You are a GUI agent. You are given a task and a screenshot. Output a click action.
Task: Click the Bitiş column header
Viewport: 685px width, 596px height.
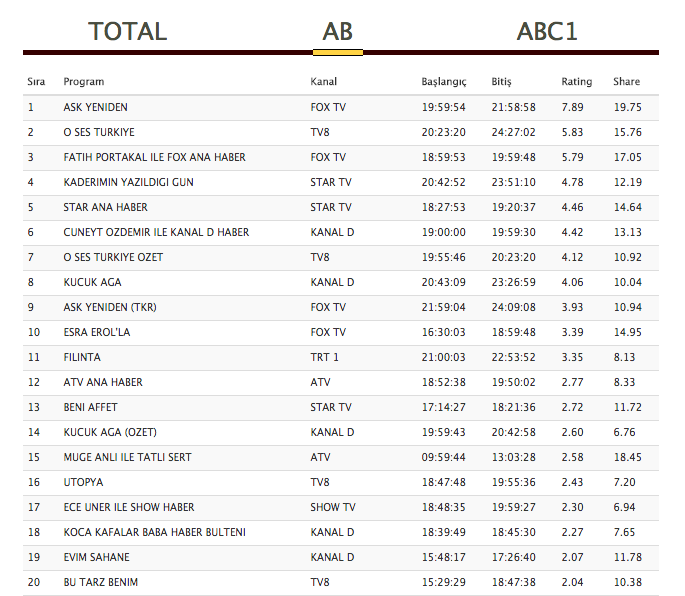click(501, 82)
